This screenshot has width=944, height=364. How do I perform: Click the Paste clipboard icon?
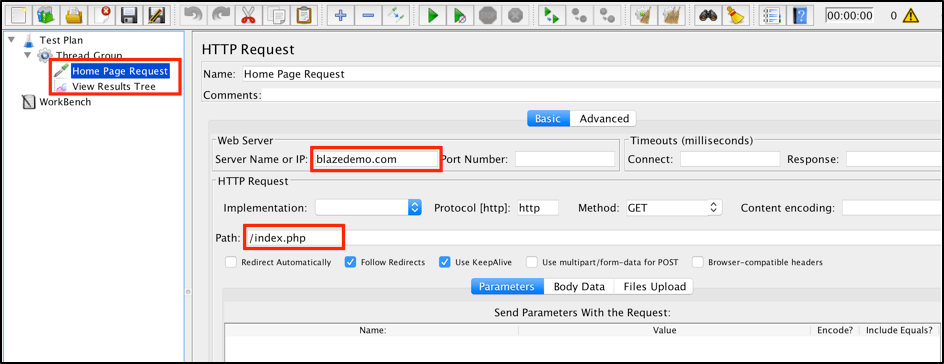[304, 15]
